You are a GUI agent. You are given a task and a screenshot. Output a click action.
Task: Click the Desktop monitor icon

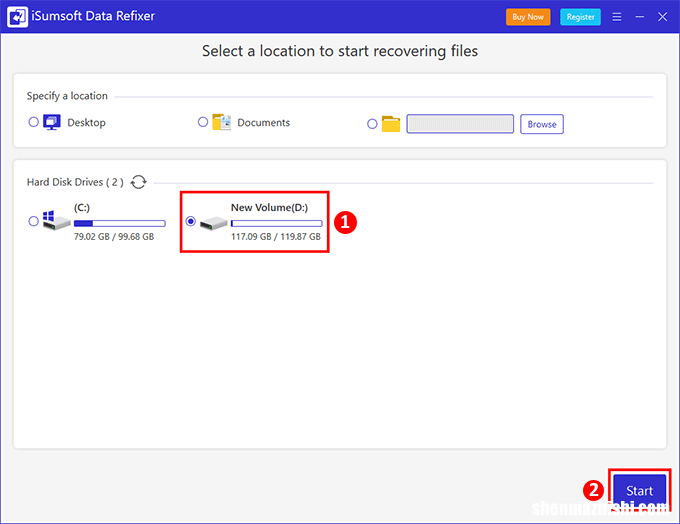(51, 123)
